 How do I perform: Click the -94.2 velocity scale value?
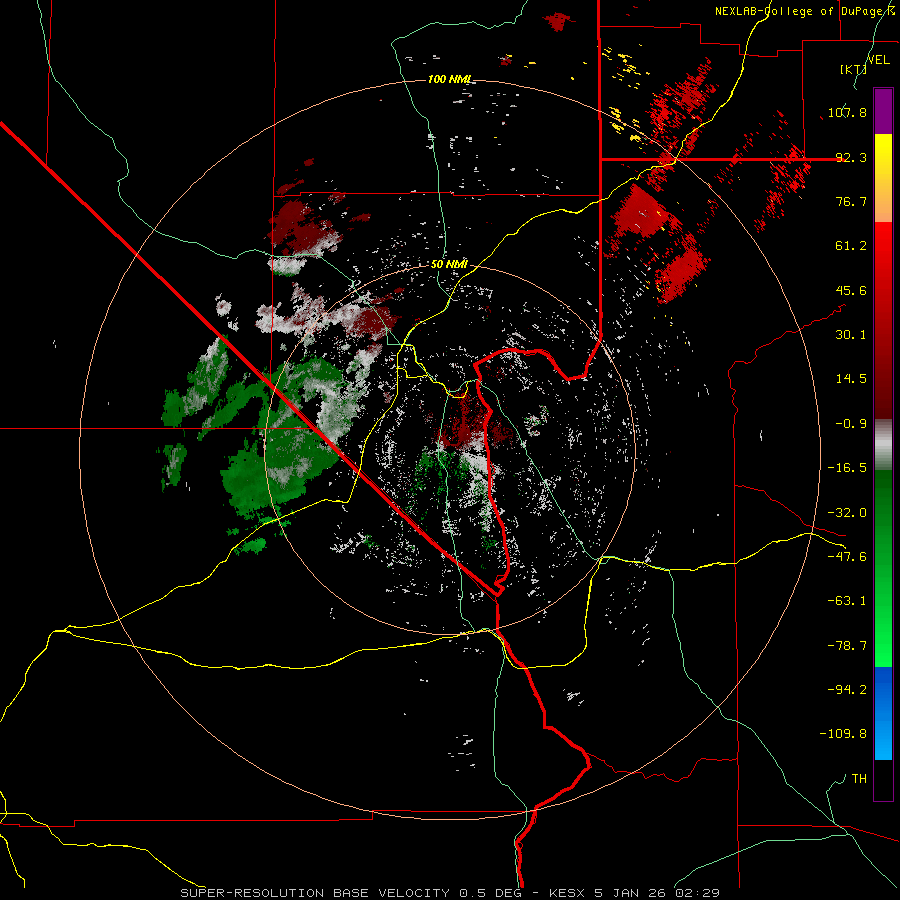tap(847, 690)
